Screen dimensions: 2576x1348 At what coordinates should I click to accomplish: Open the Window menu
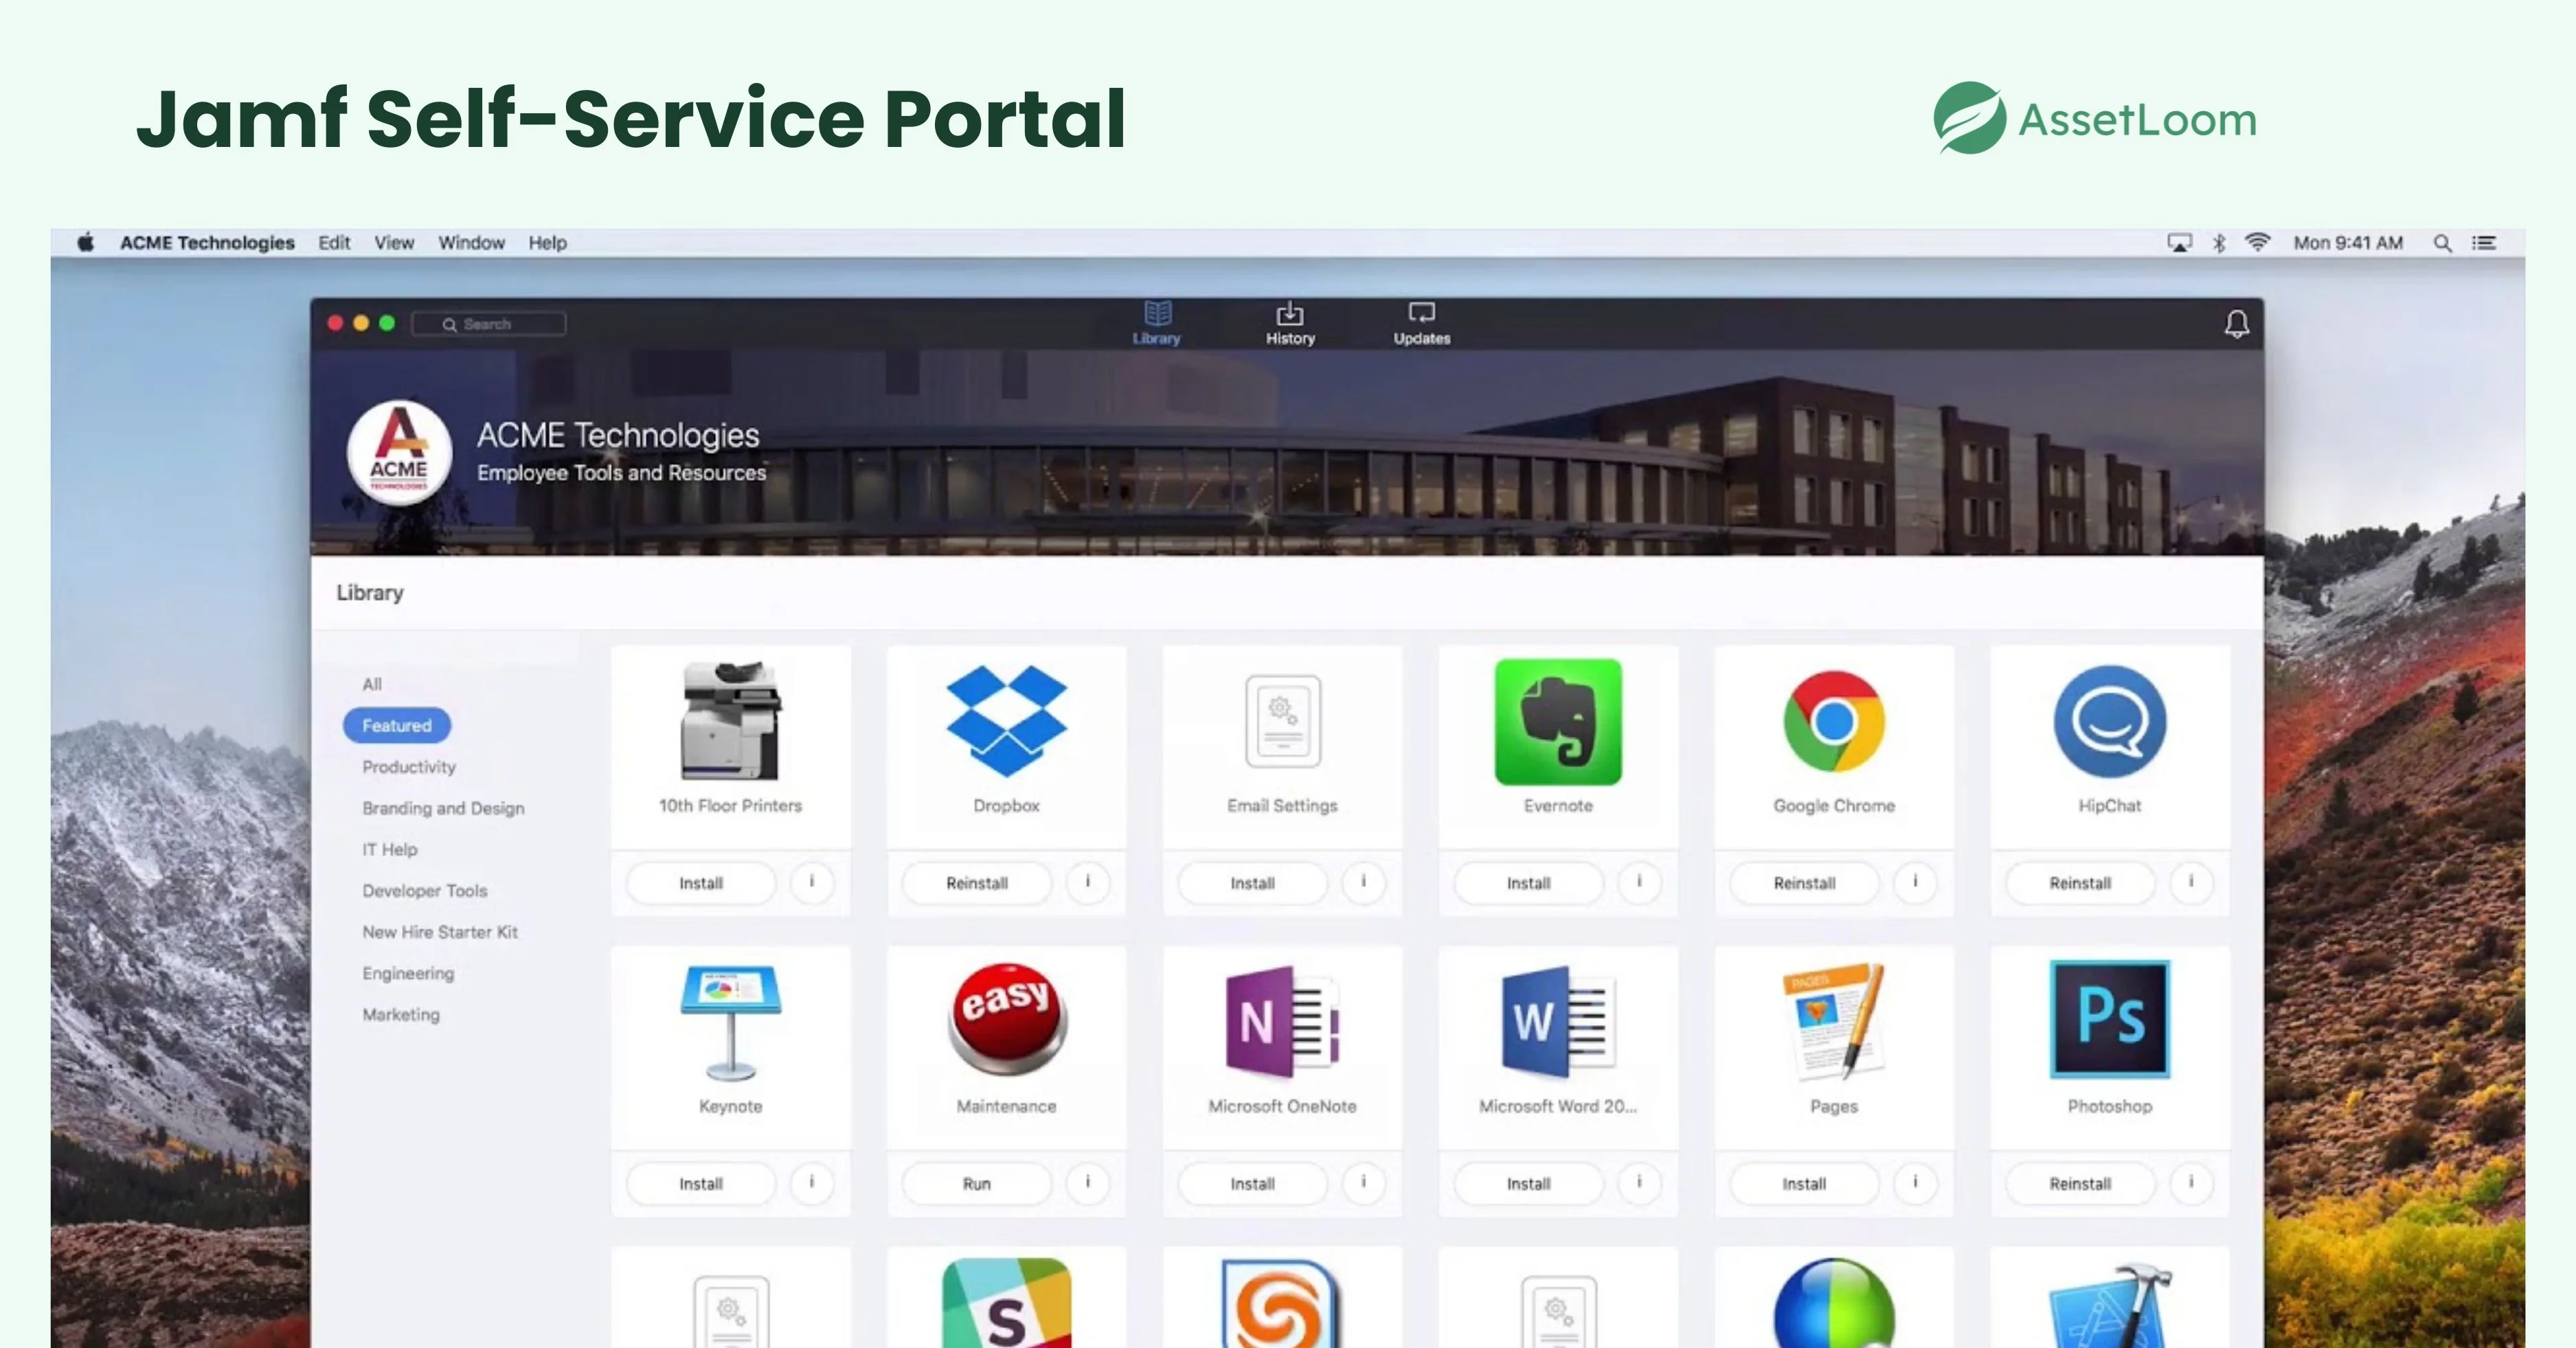pyautogui.click(x=471, y=243)
